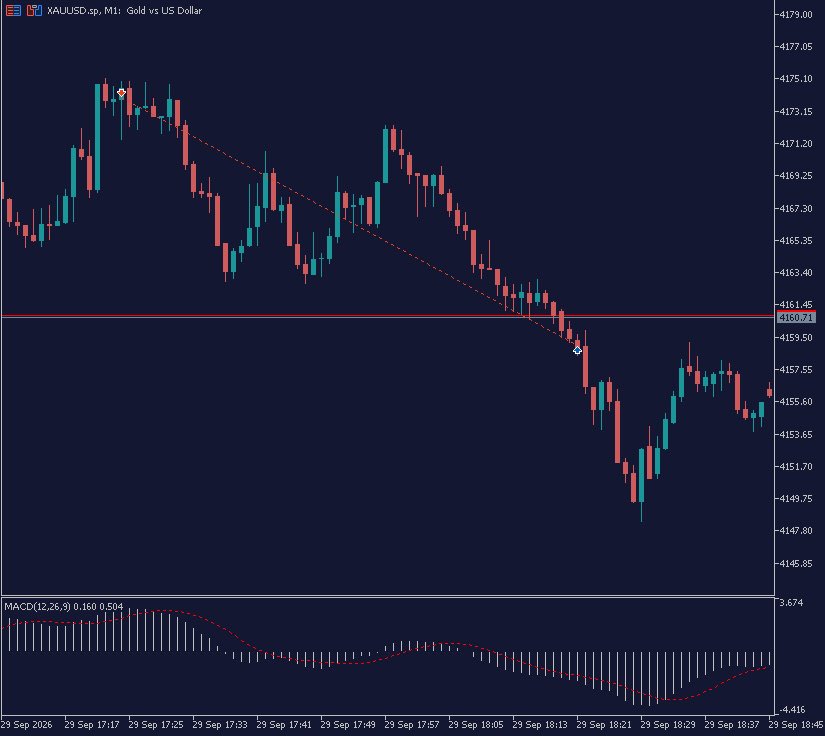Click the 4145.85 price scale value

click(796, 563)
